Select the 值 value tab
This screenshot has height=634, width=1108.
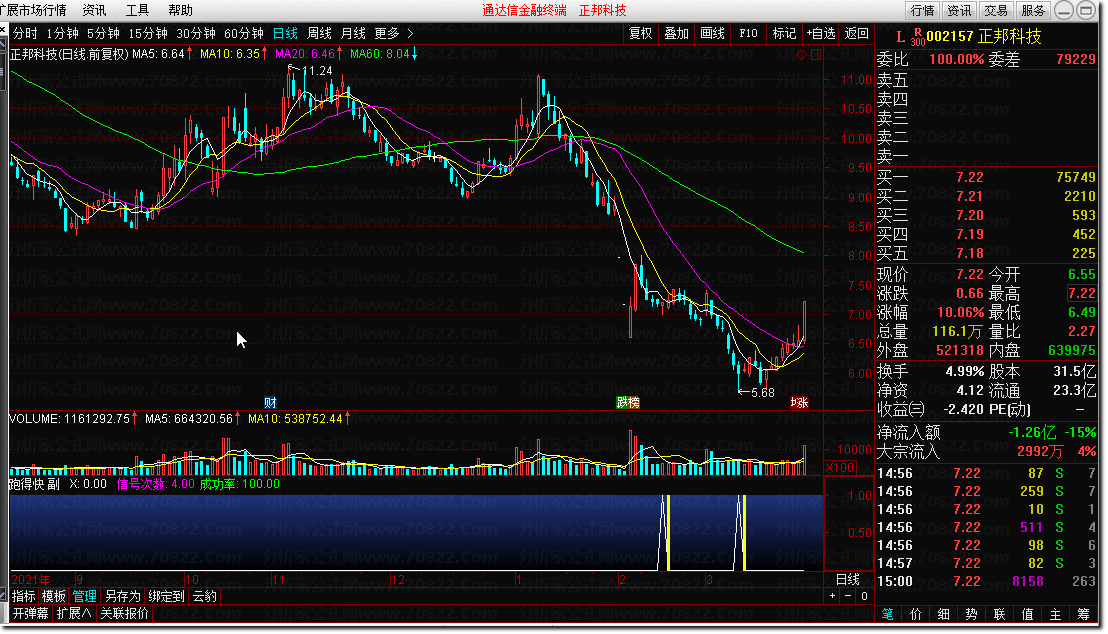1027,614
